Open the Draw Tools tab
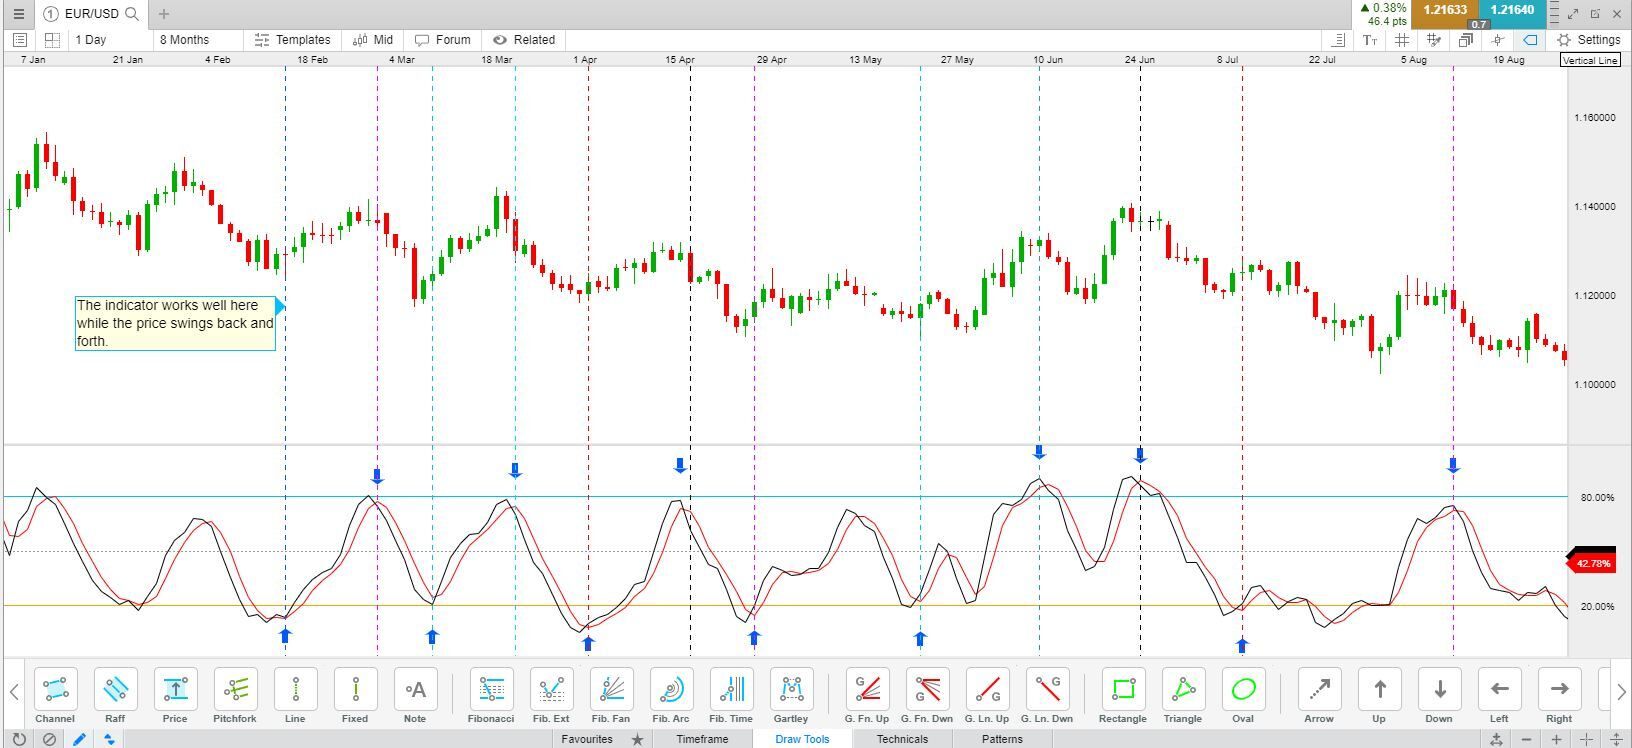1632x748 pixels. pos(802,739)
